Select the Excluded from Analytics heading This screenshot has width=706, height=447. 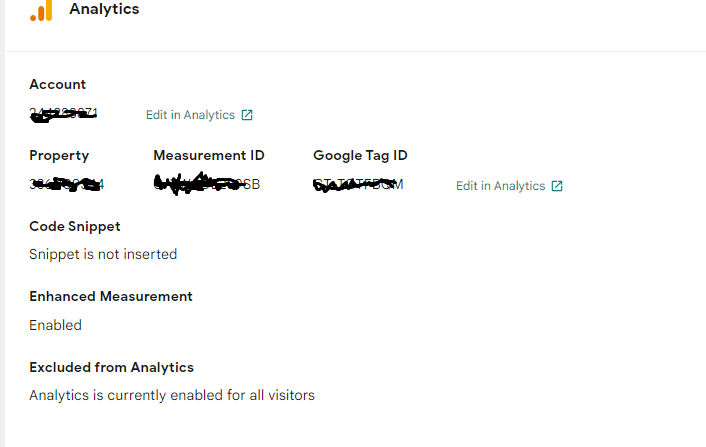[111, 367]
